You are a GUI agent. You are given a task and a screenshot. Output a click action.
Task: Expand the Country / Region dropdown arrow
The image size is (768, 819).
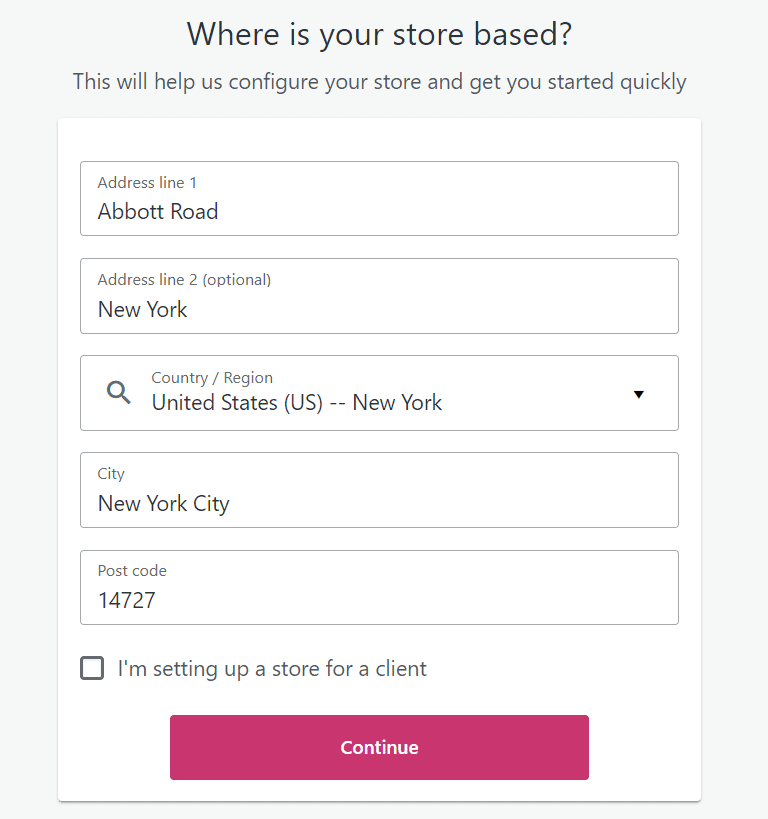click(638, 394)
